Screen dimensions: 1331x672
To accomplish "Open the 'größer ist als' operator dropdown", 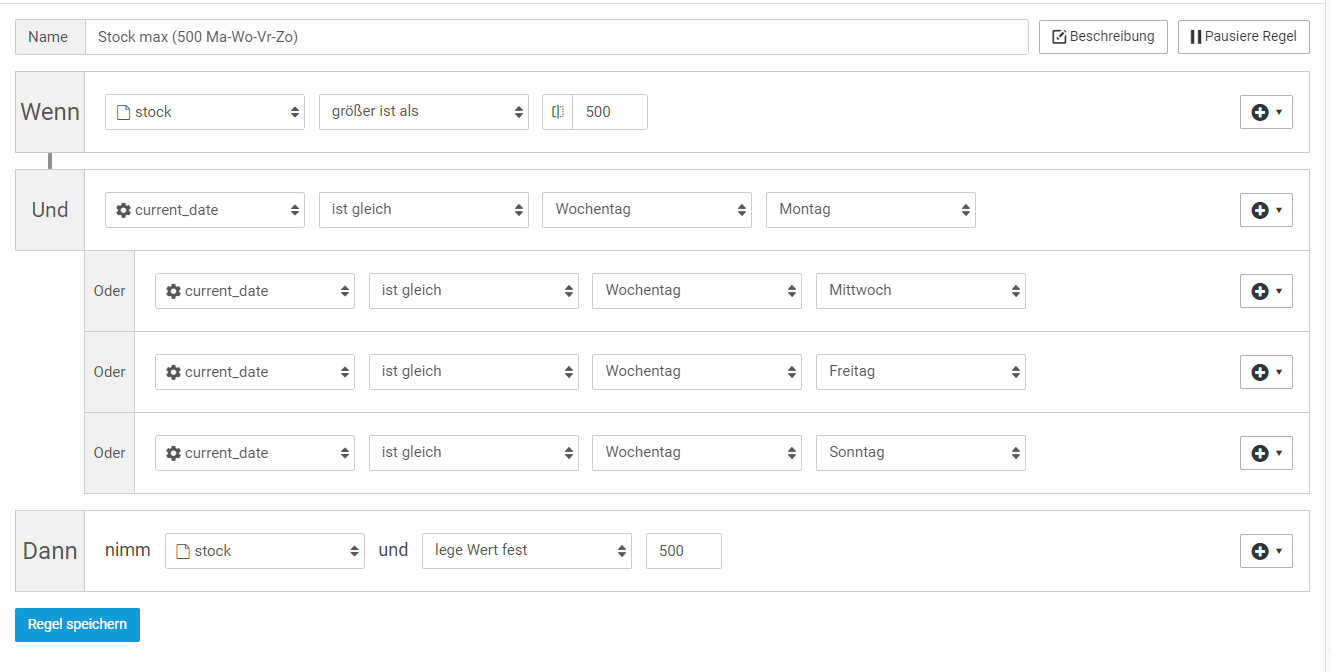I will [x=424, y=112].
